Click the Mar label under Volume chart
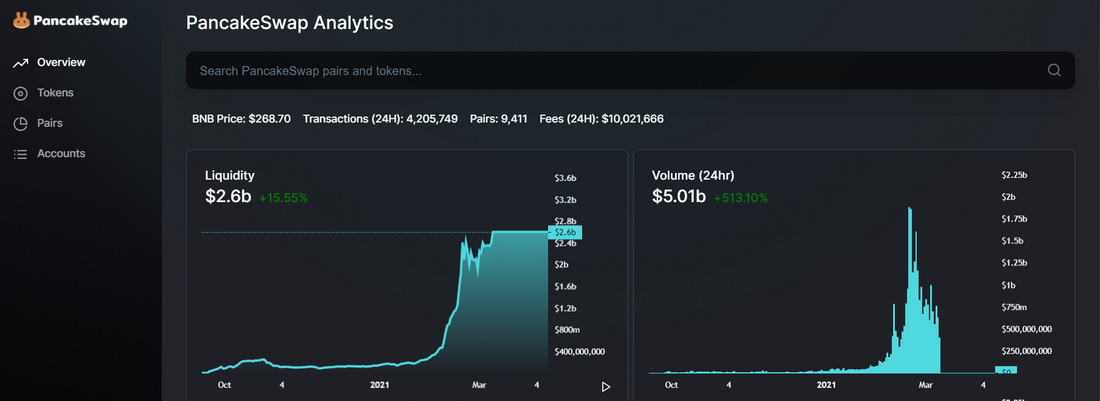 (925, 386)
